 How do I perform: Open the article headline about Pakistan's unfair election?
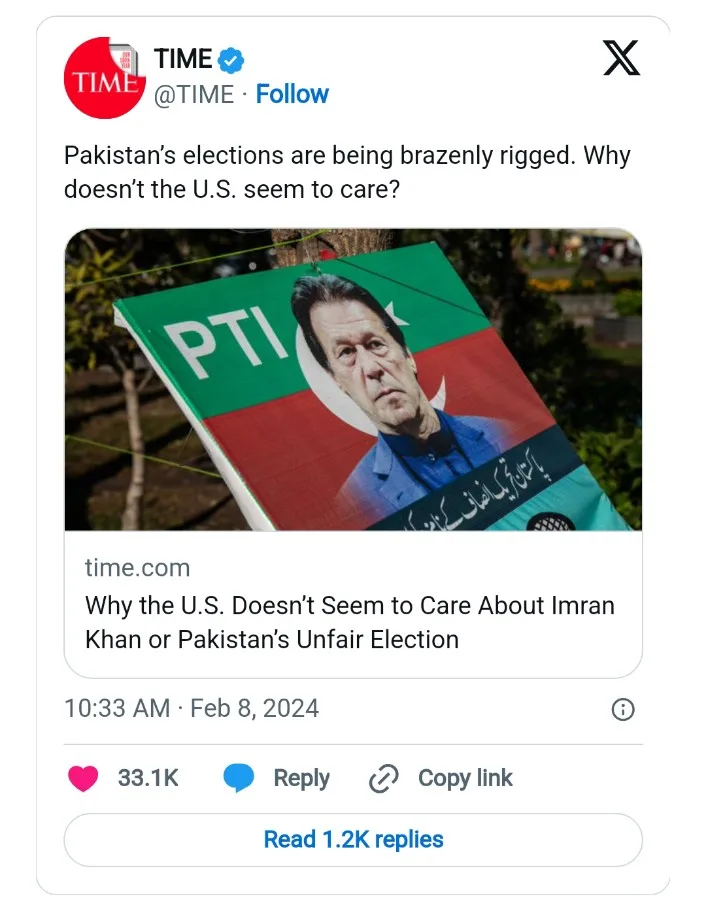(349, 622)
